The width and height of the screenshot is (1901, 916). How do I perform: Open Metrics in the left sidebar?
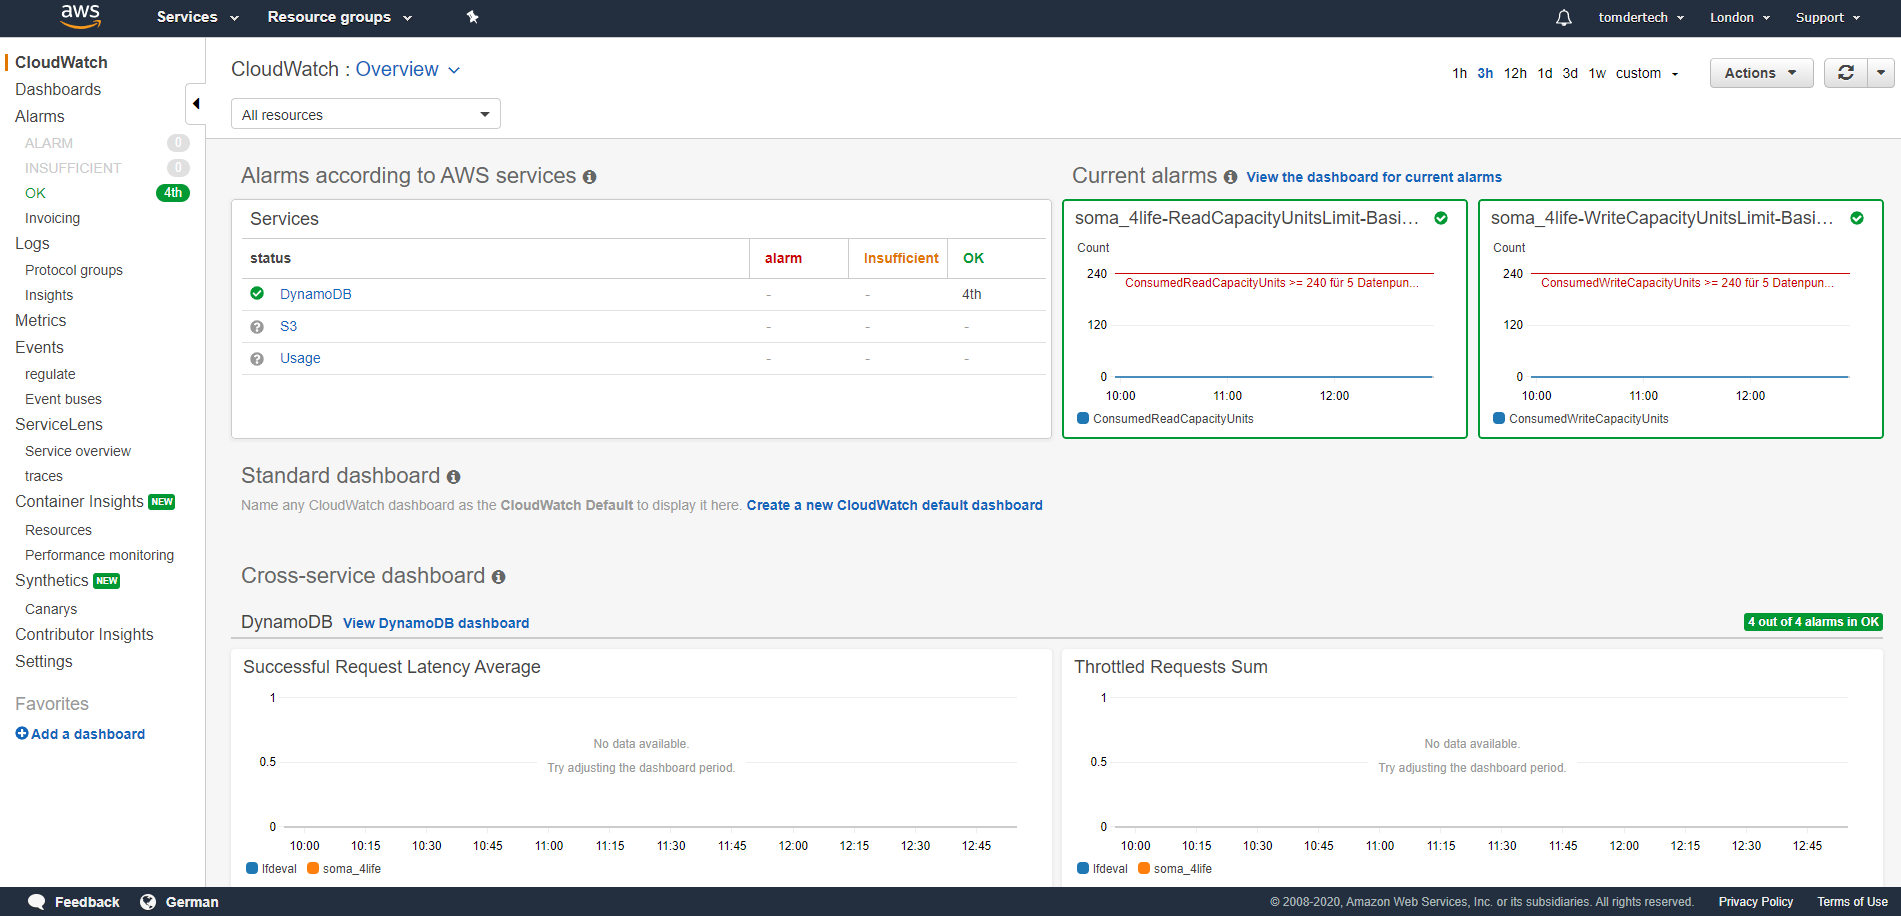(x=41, y=321)
